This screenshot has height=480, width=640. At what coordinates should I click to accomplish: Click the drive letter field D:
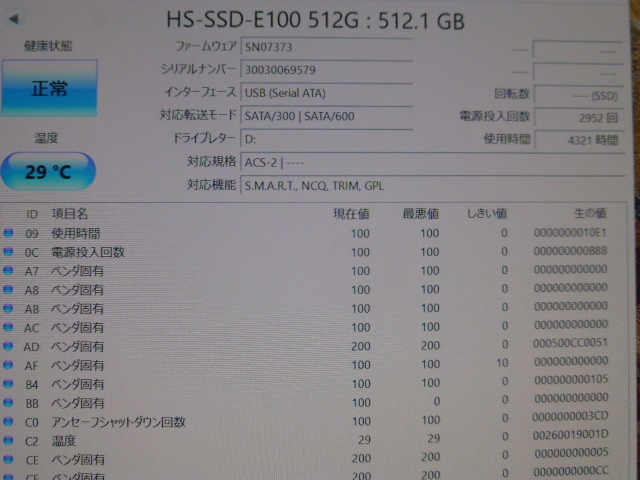click(327, 139)
